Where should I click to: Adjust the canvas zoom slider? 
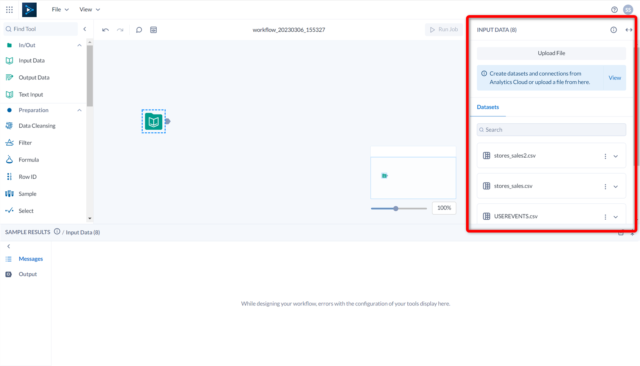coord(396,209)
